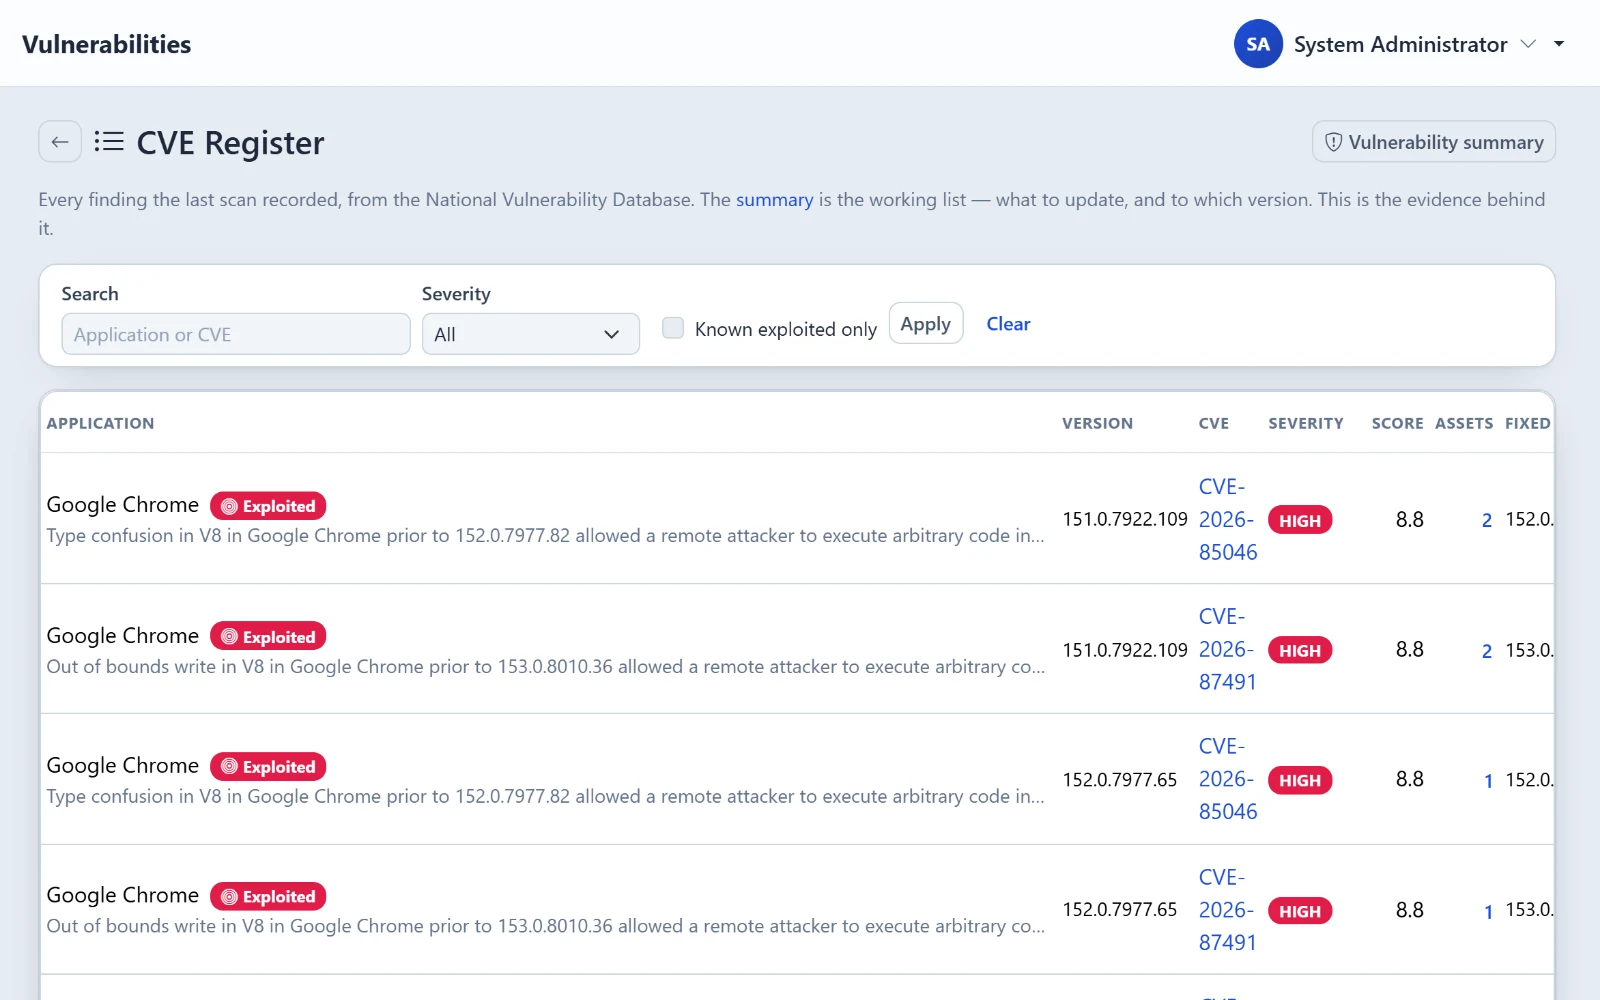Tick the Known exploited only checkbox
Viewport: 1600px width, 1000px height.
[673, 328]
